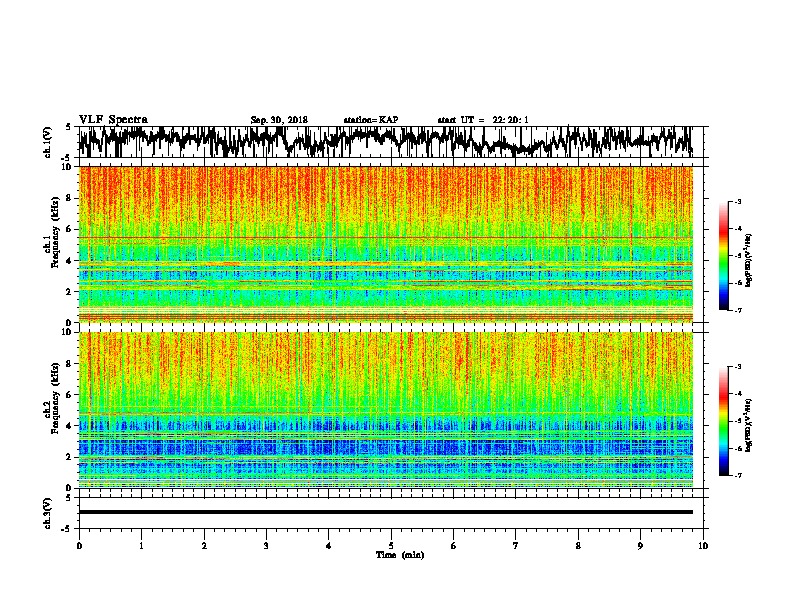Click the '6' kHz tick on ch.1 spectrogram
Viewport: 792px width, 612px height.
71,229
